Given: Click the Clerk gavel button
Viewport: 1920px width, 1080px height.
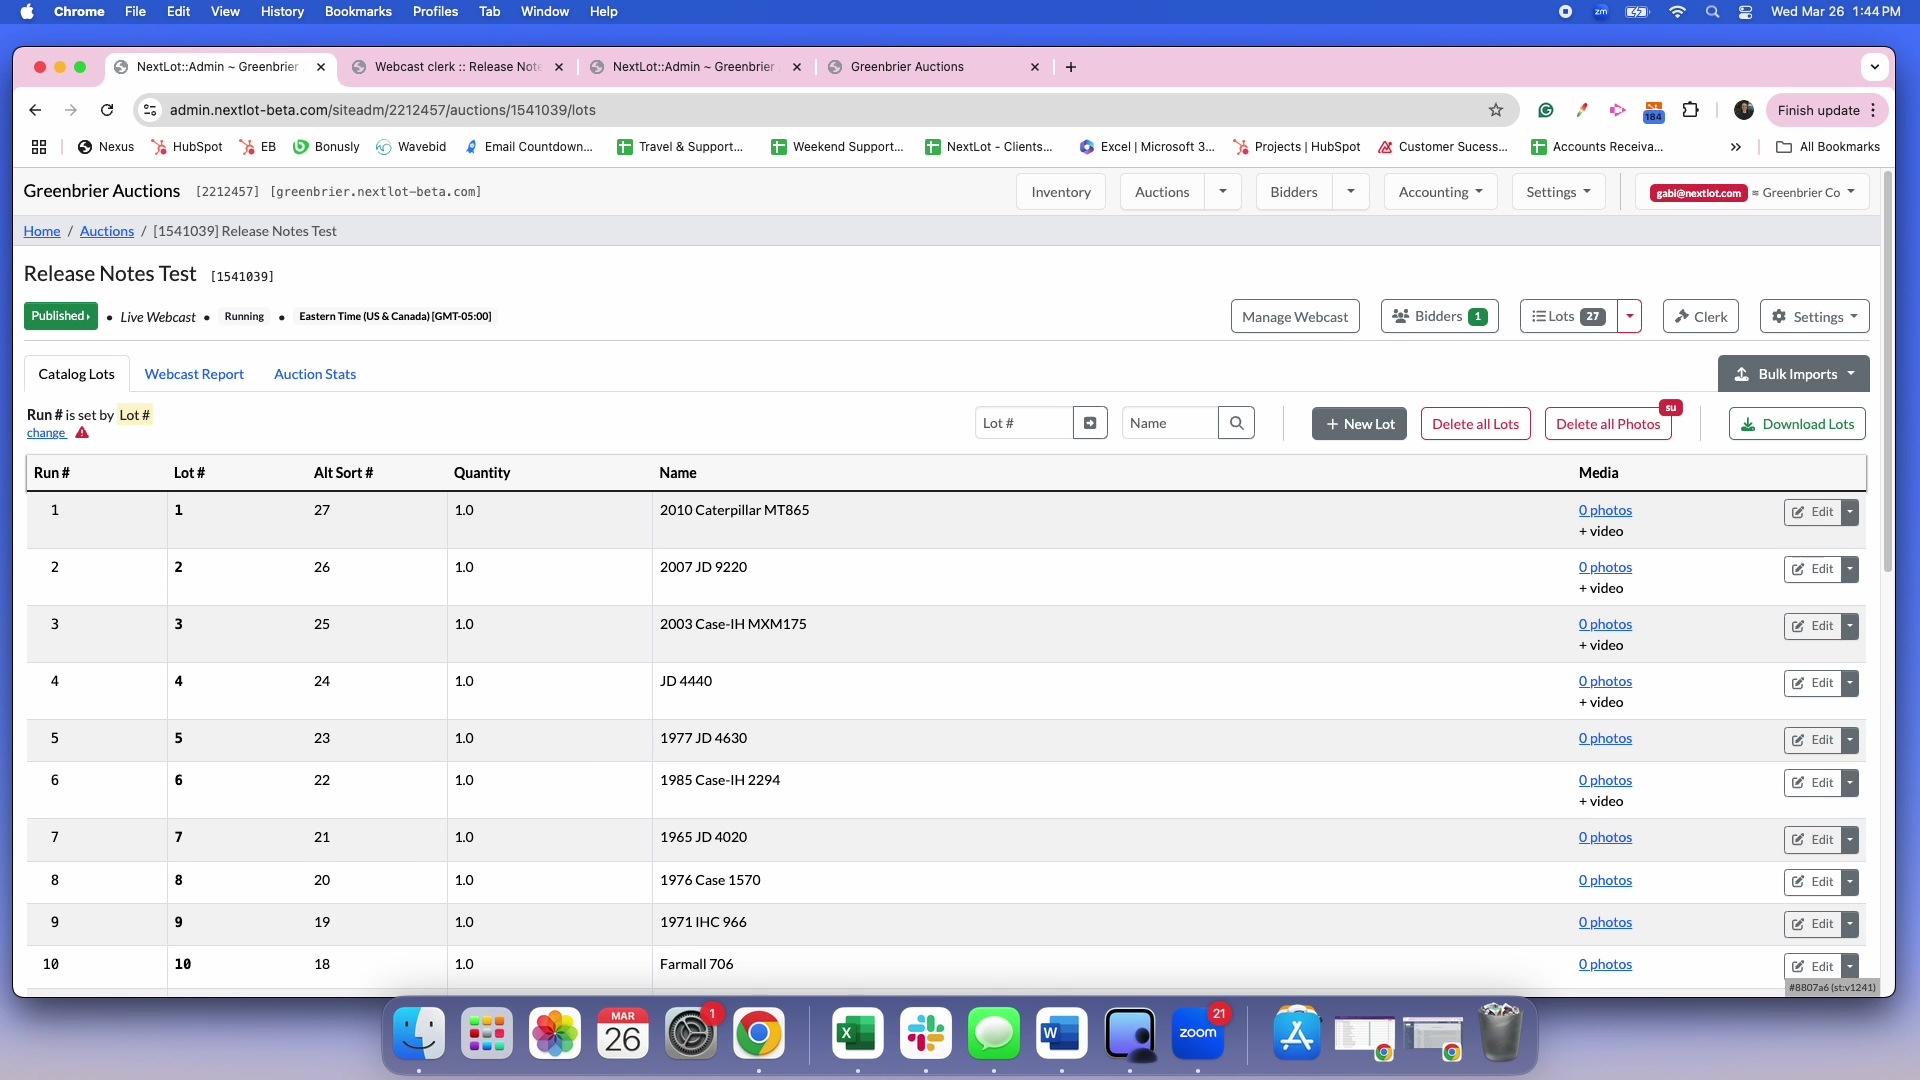Looking at the screenshot, I should click(1701, 316).
